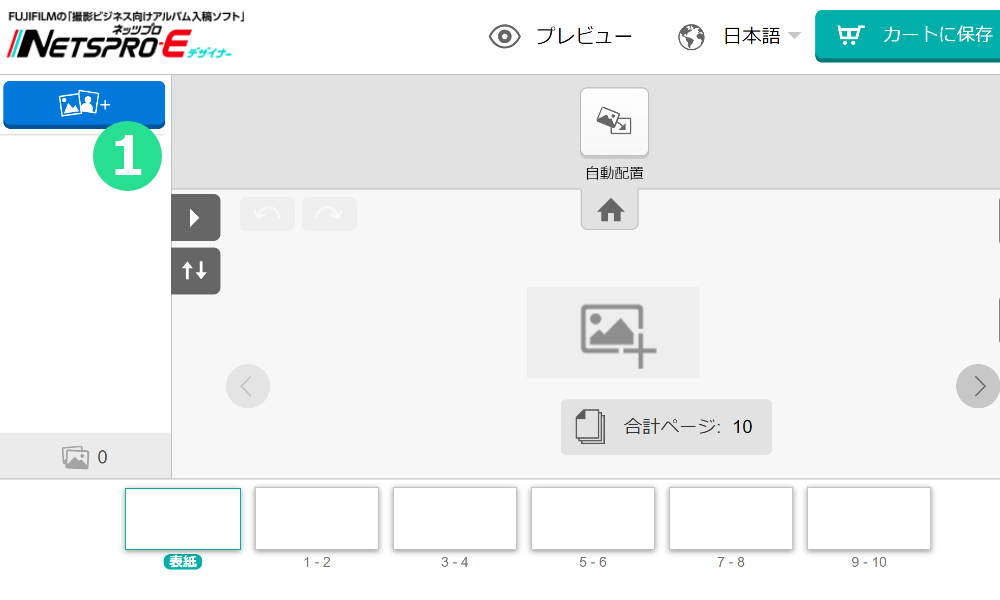Click the add image placeholder in canvas
1000x600 pixels.
coord(613,333)
